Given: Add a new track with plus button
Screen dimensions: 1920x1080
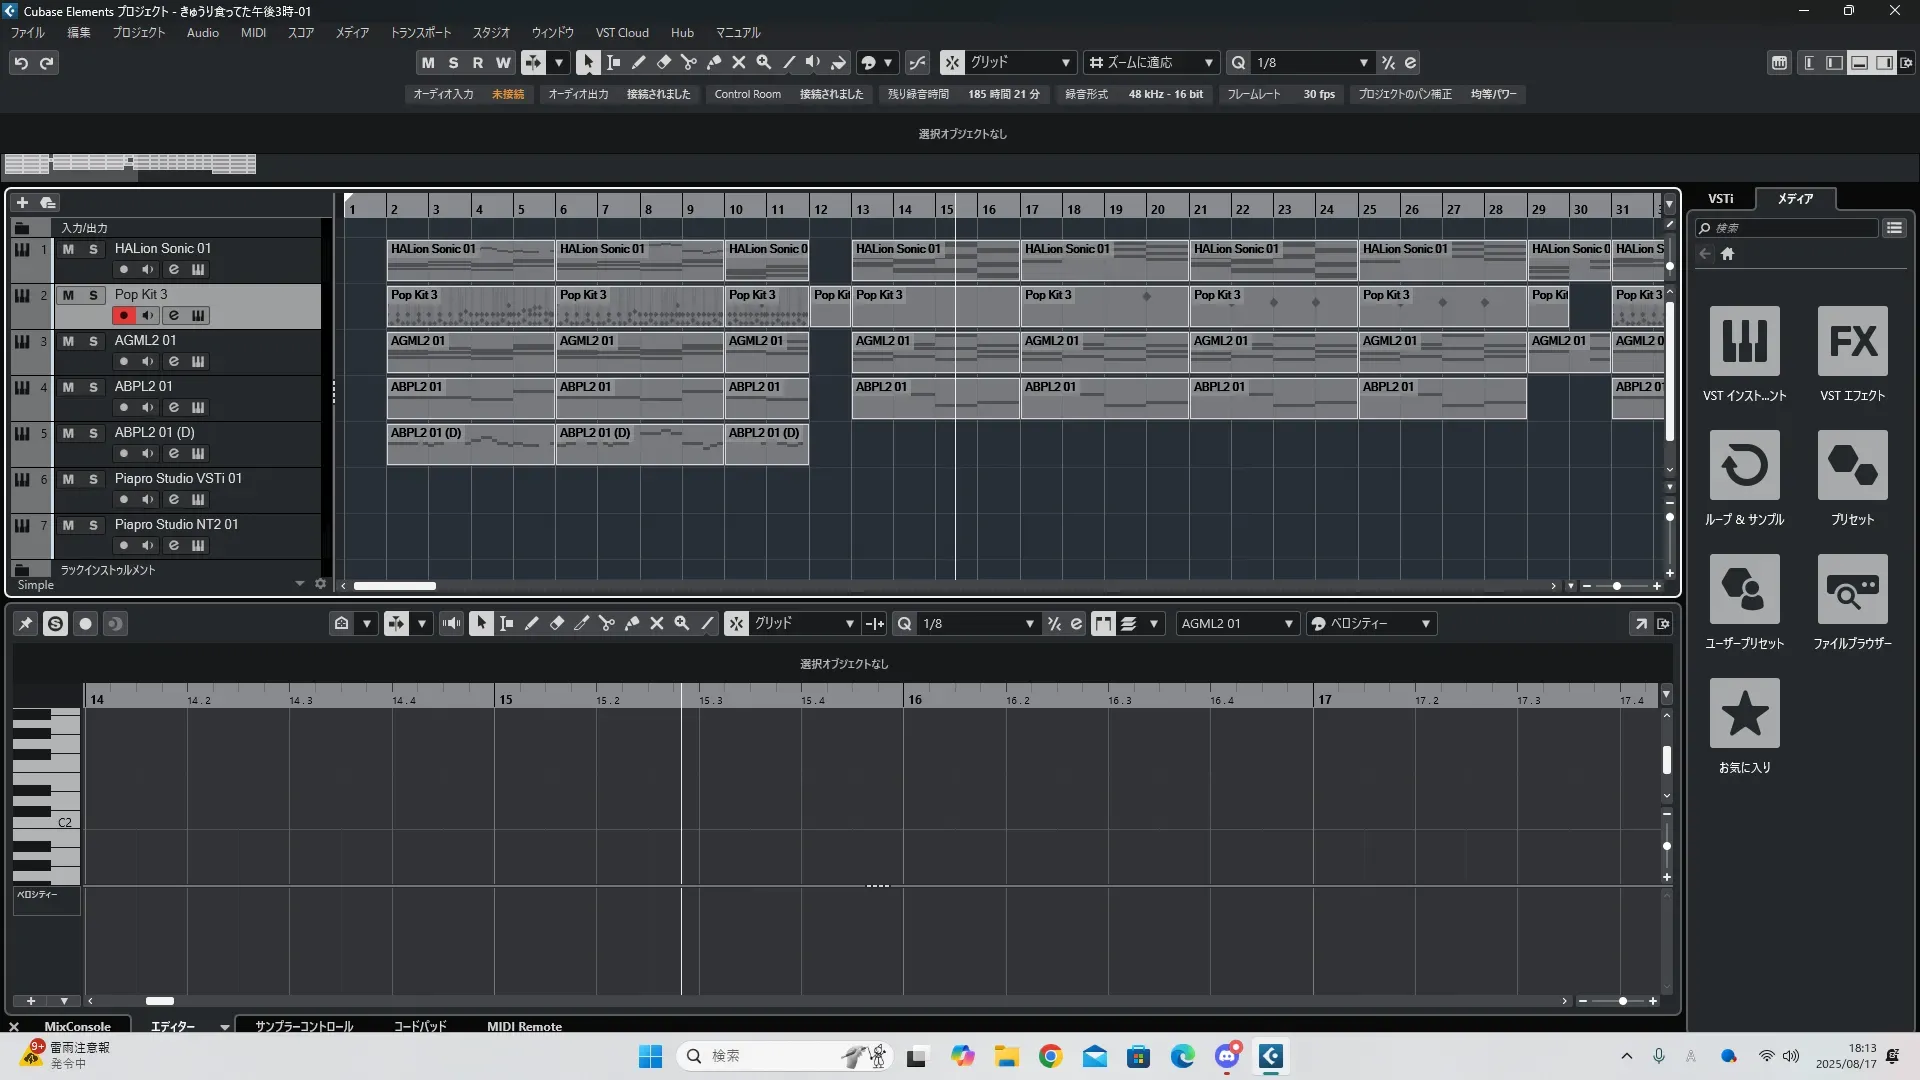Looking at the screenshot, I should point(22,202).
